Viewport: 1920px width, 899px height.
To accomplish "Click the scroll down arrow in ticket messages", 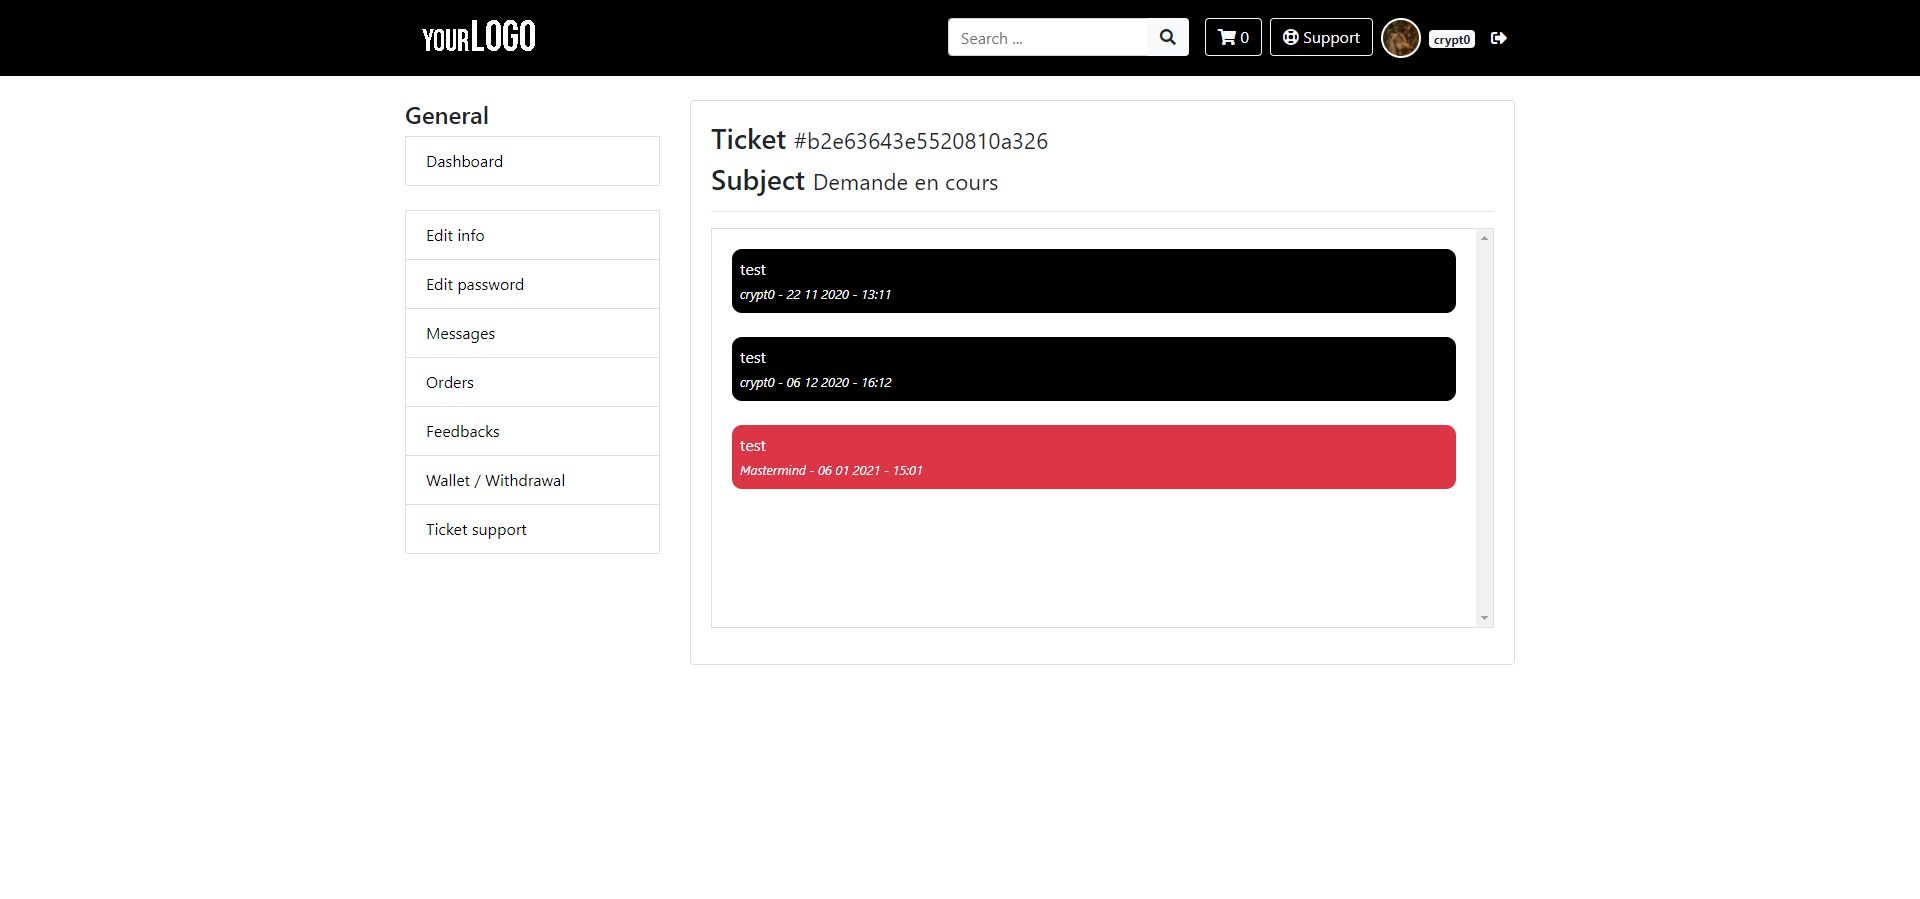I will point(1484,618).
